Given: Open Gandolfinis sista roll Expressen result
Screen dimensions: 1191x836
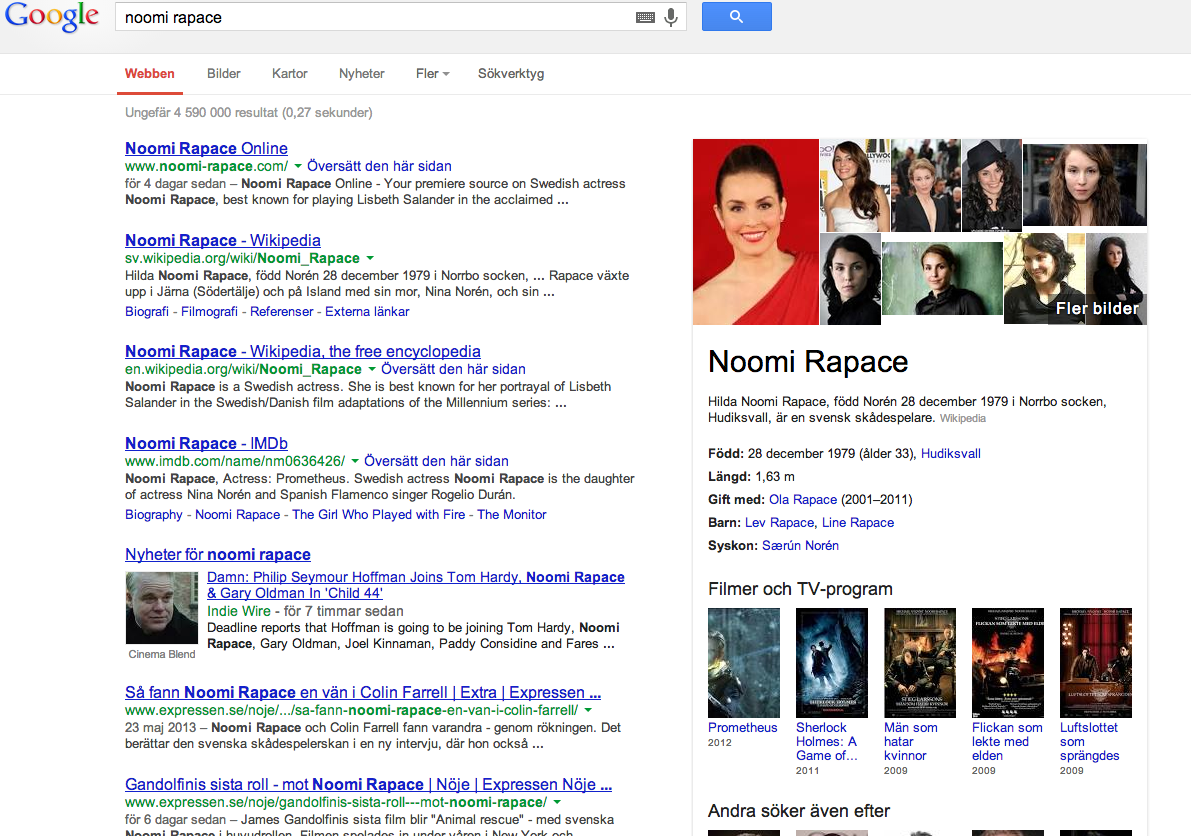Looking at the screenshot, I should tap(368, 784).
